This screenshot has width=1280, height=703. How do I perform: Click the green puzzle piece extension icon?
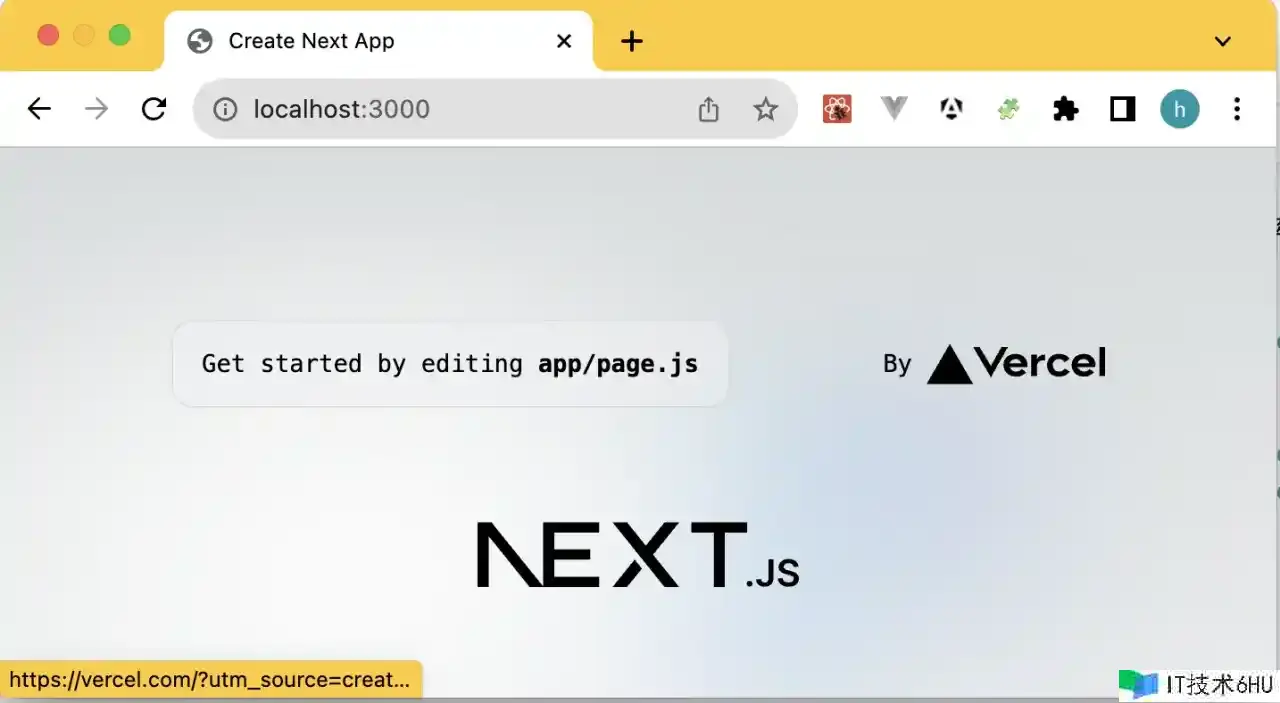1008,109
